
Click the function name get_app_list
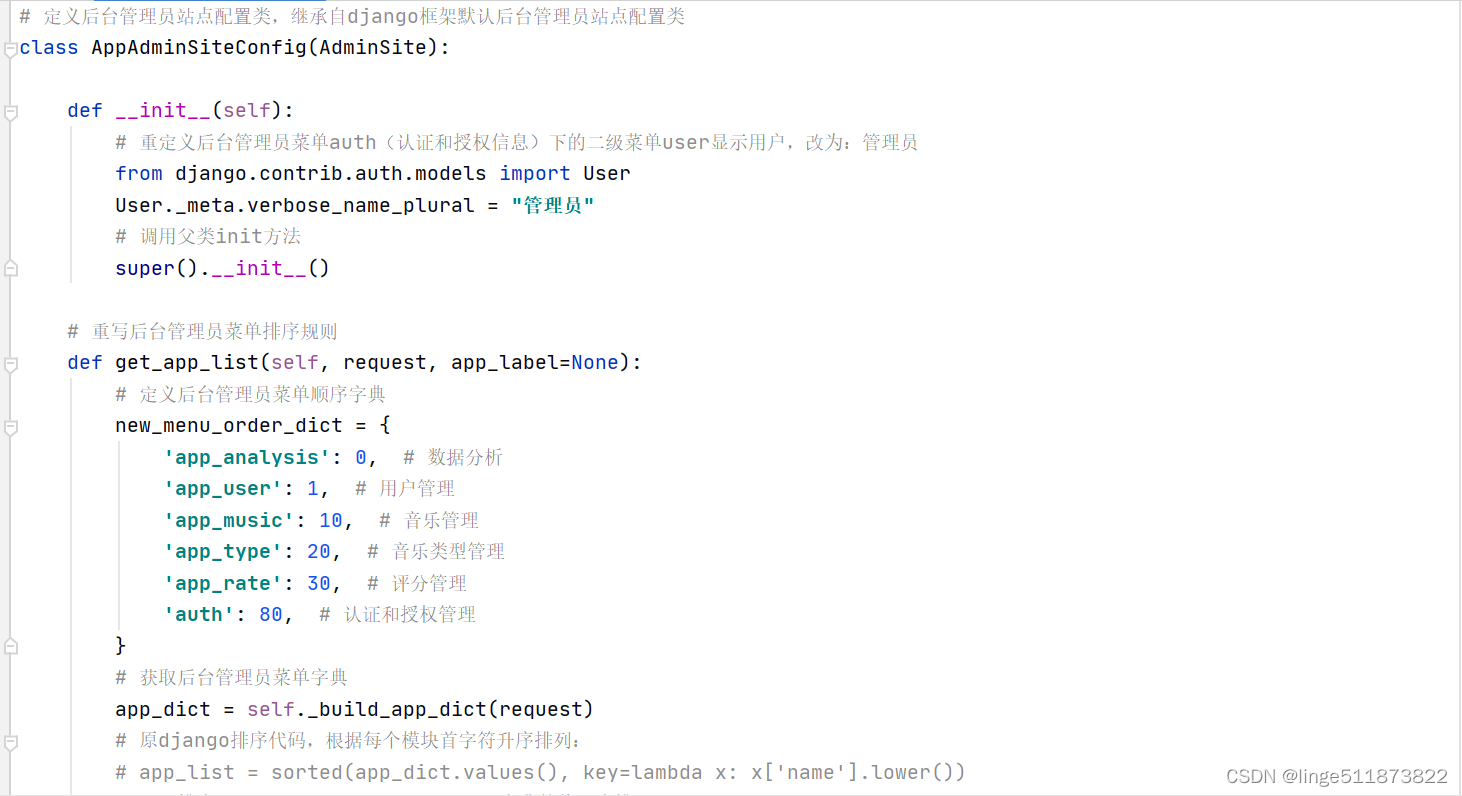pos(187,362)
